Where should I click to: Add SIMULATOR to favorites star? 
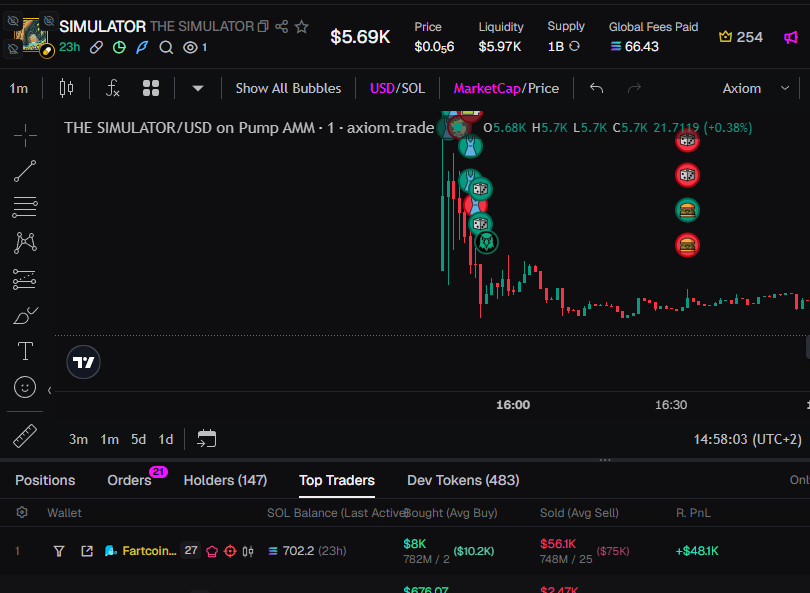pos(302,26)
